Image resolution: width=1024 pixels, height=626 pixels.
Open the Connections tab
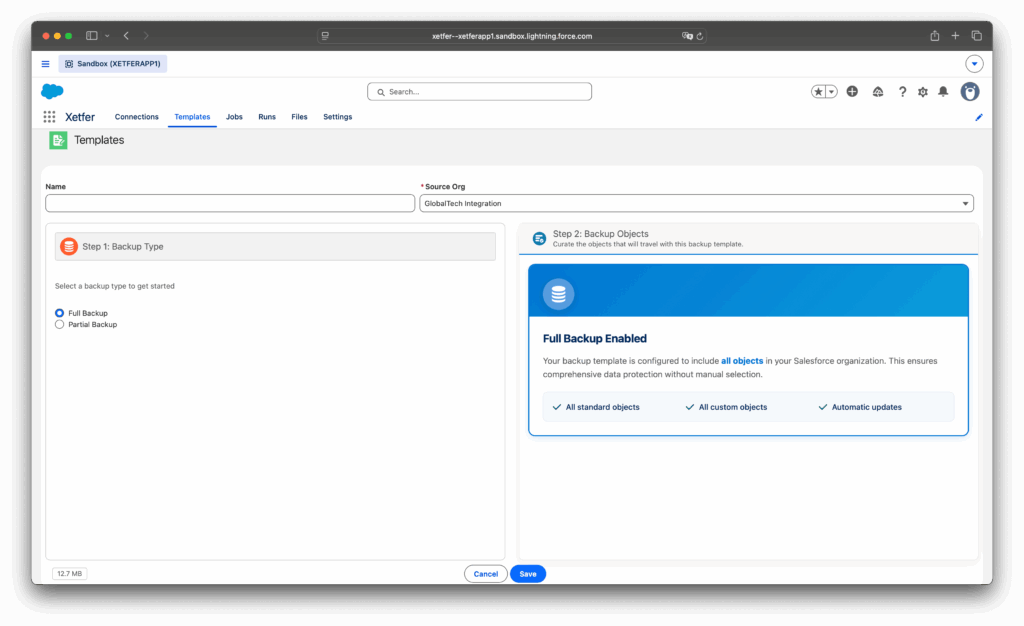tap(136, 117)
